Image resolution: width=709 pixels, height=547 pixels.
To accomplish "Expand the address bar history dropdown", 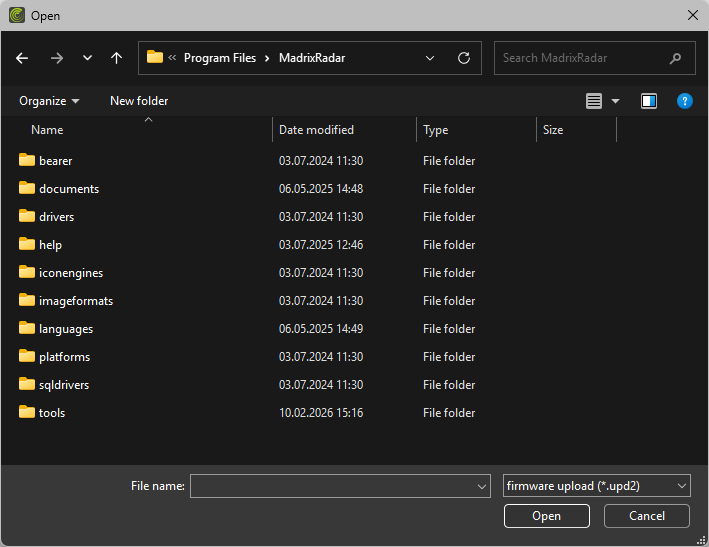I will click(430, 58).
